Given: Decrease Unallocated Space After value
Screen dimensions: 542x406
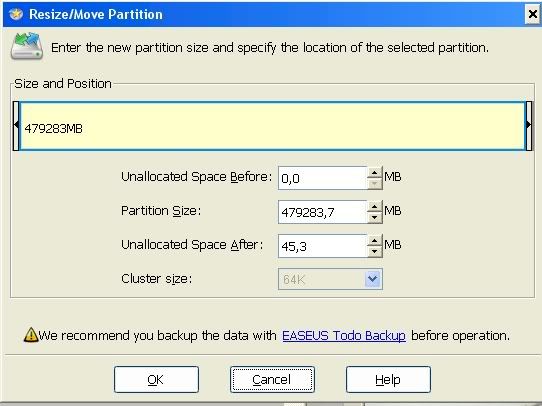Looking at the screenshot, I should [x=374, y=252].
